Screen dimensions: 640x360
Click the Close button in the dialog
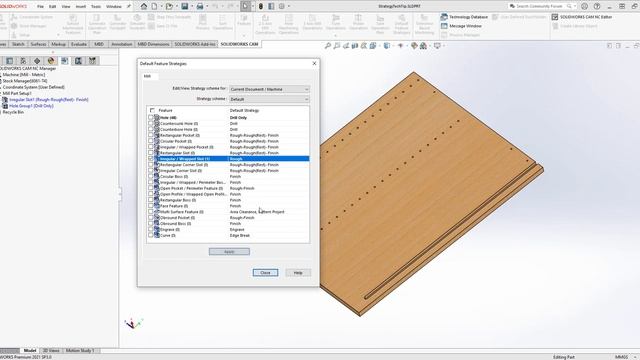(x=265, y=273)
